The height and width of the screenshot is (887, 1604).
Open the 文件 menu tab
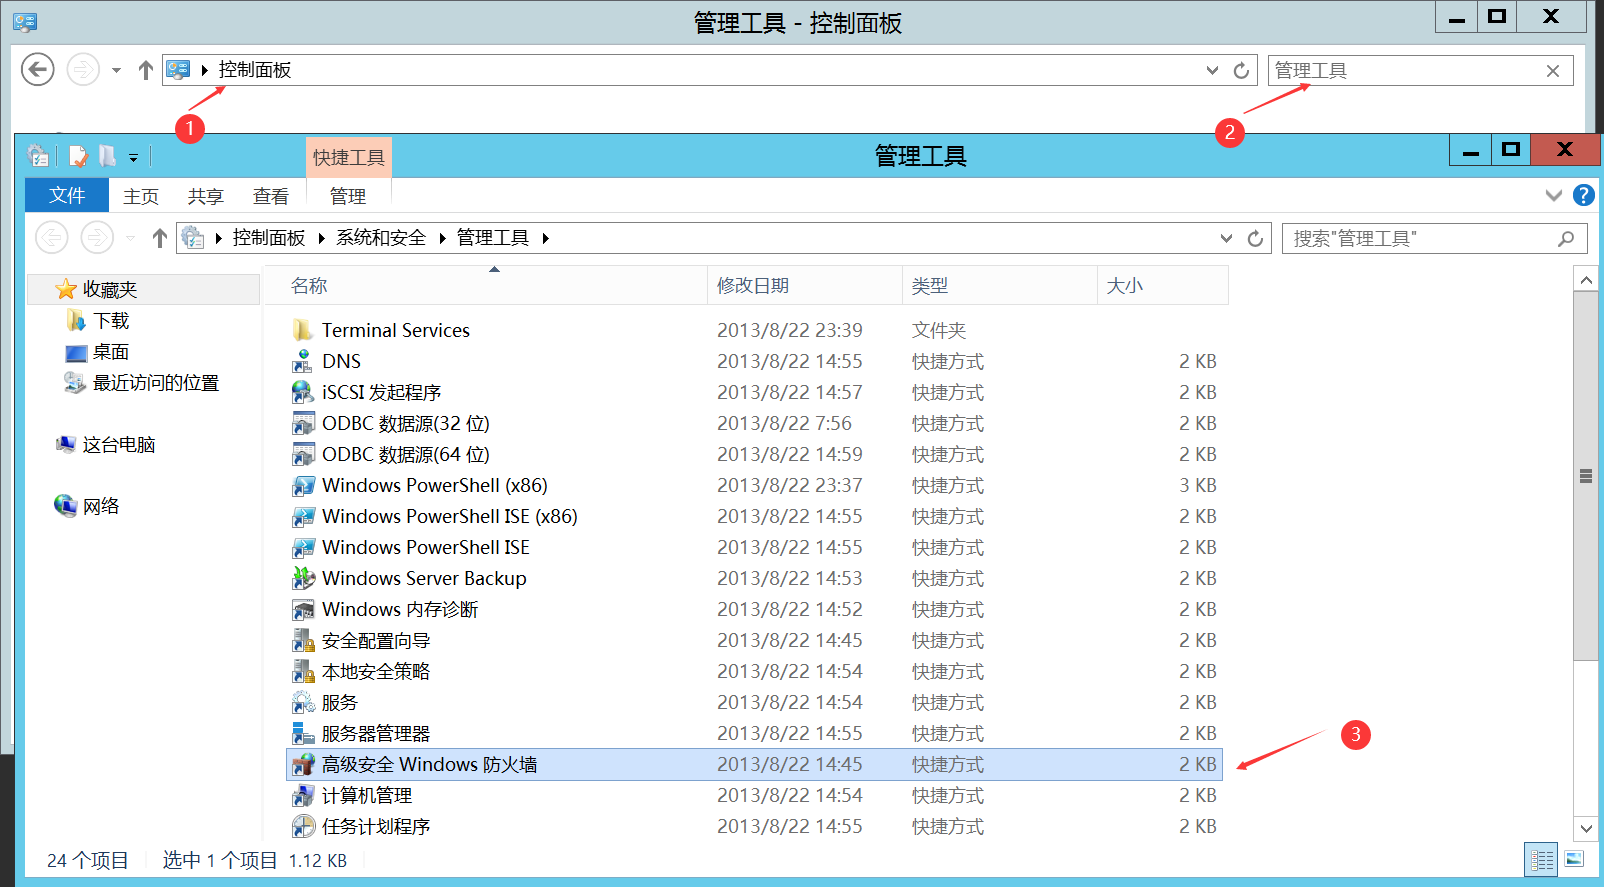[x=67, y=195]
